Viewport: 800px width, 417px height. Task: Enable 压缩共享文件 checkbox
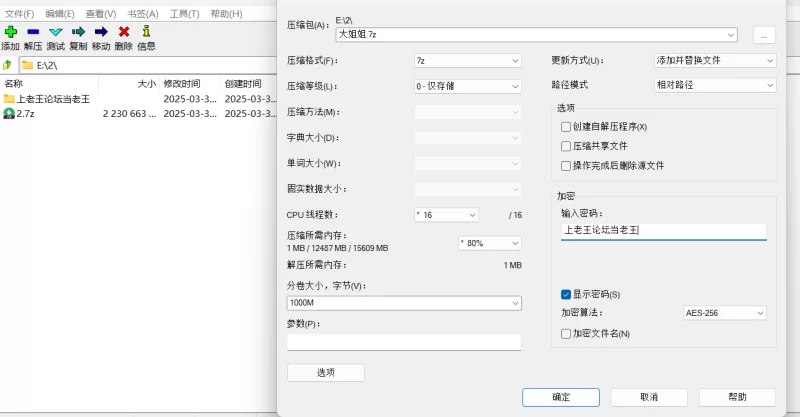(565, 146)
